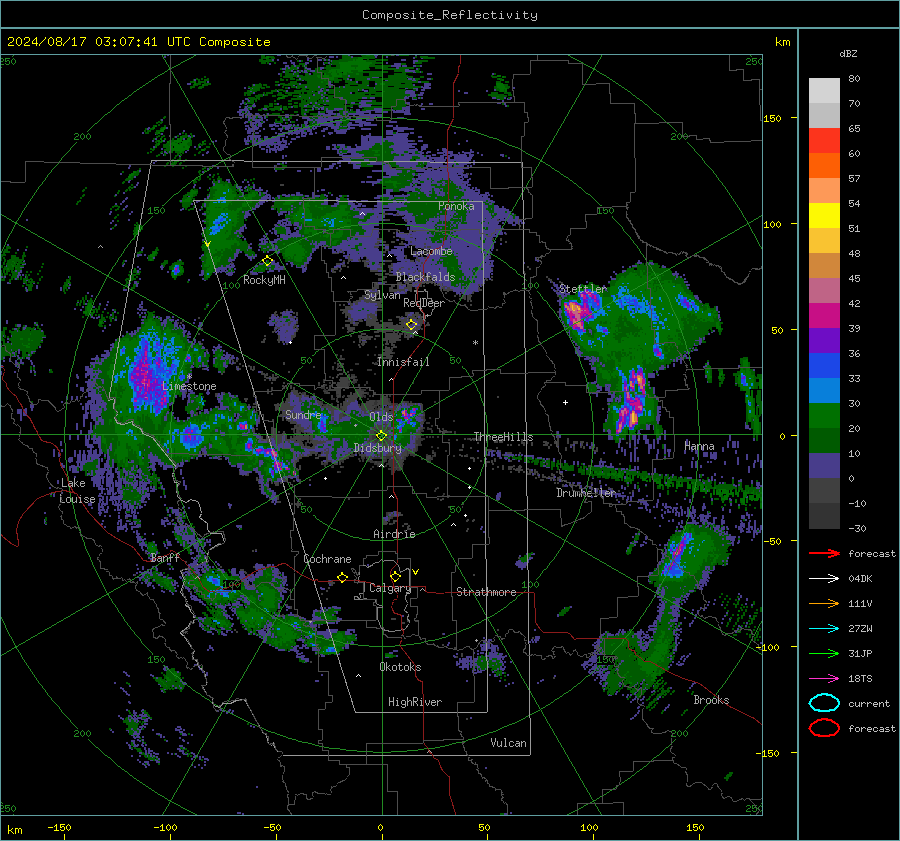
Task: Select the red 60–65 dBZ color swatch
Action: (x=824, y=141)
